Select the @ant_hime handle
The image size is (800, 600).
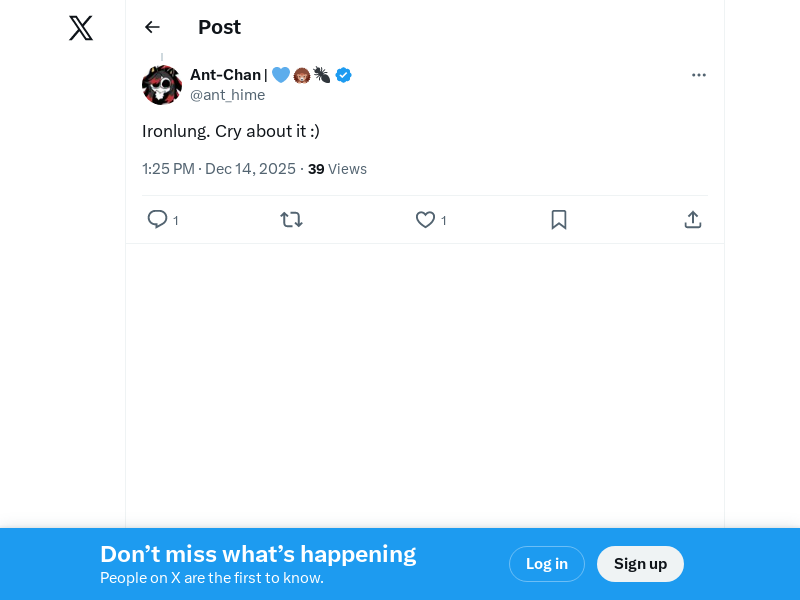click(x=227, y=95)
